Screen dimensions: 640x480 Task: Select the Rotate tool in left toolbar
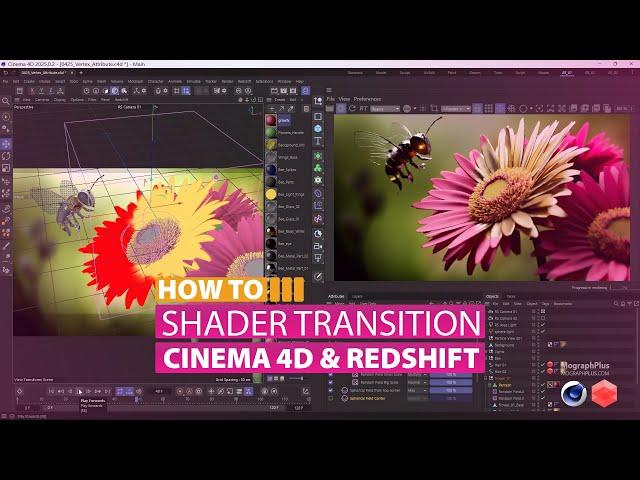tap(6, 156)
